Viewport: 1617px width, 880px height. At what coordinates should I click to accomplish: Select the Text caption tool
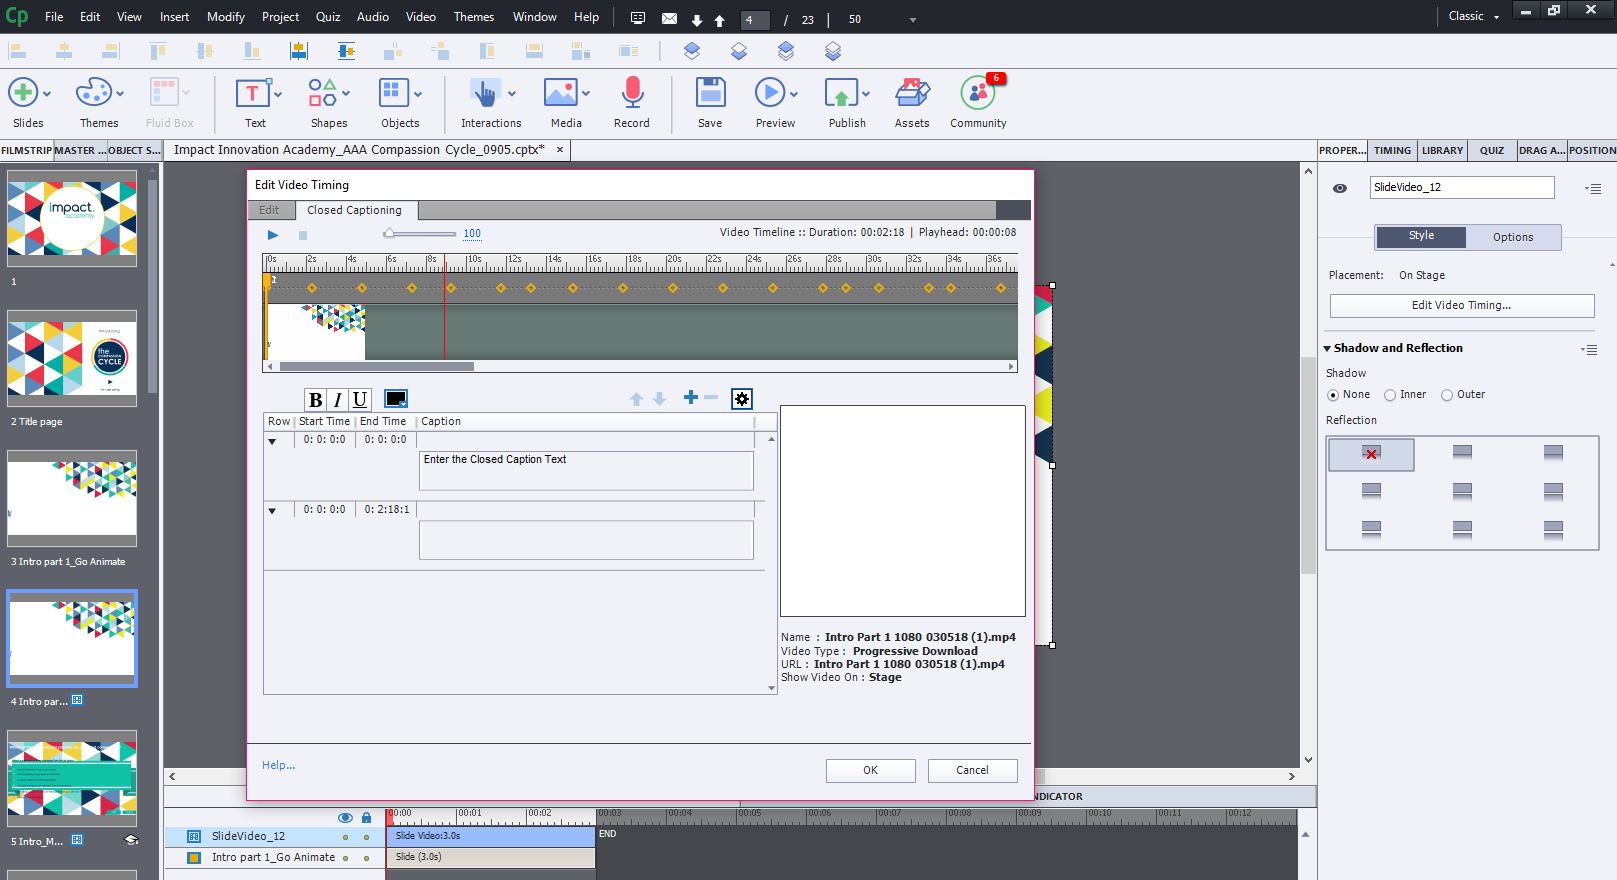(252, 93)
